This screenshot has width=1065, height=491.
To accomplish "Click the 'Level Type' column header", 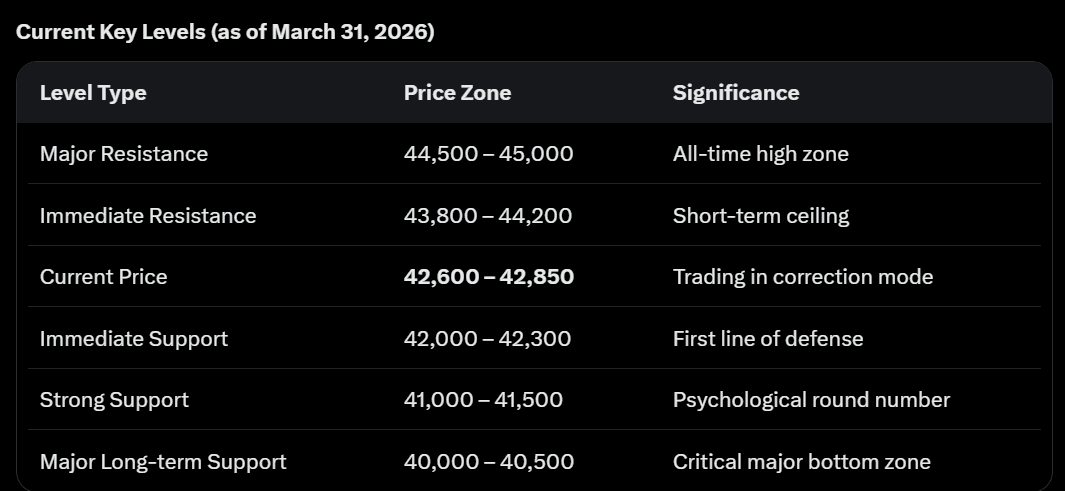I will pos(93,93).
